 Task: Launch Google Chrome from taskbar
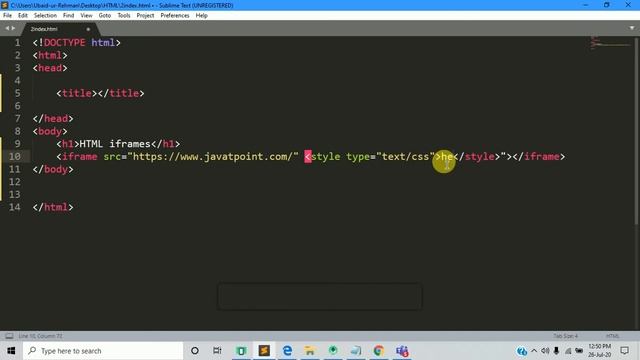point(379,351)
